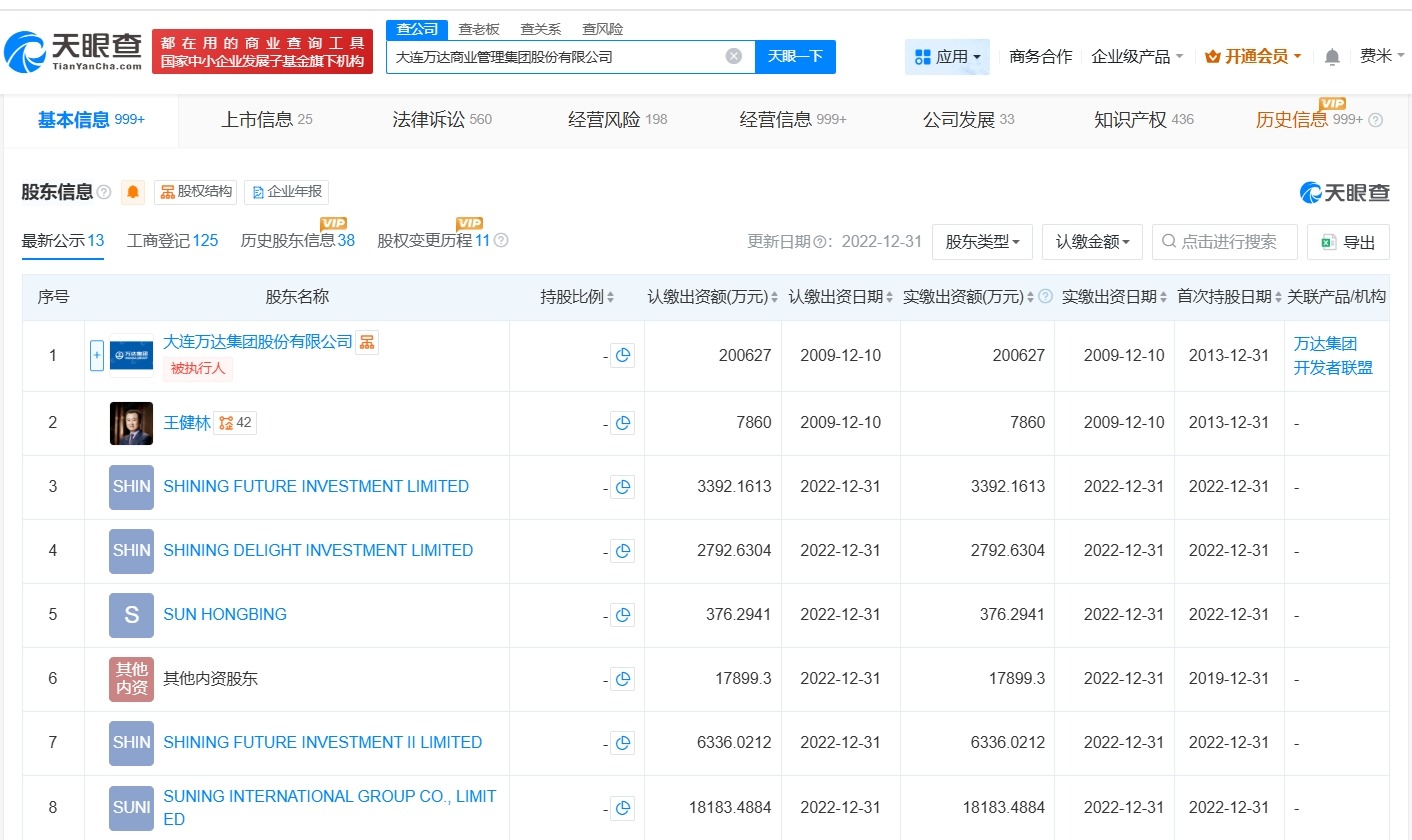This screenshot has width=1412, height=840.
Task: Click the history clock icon in 持股比例 row one
Action: coord(622,356)
